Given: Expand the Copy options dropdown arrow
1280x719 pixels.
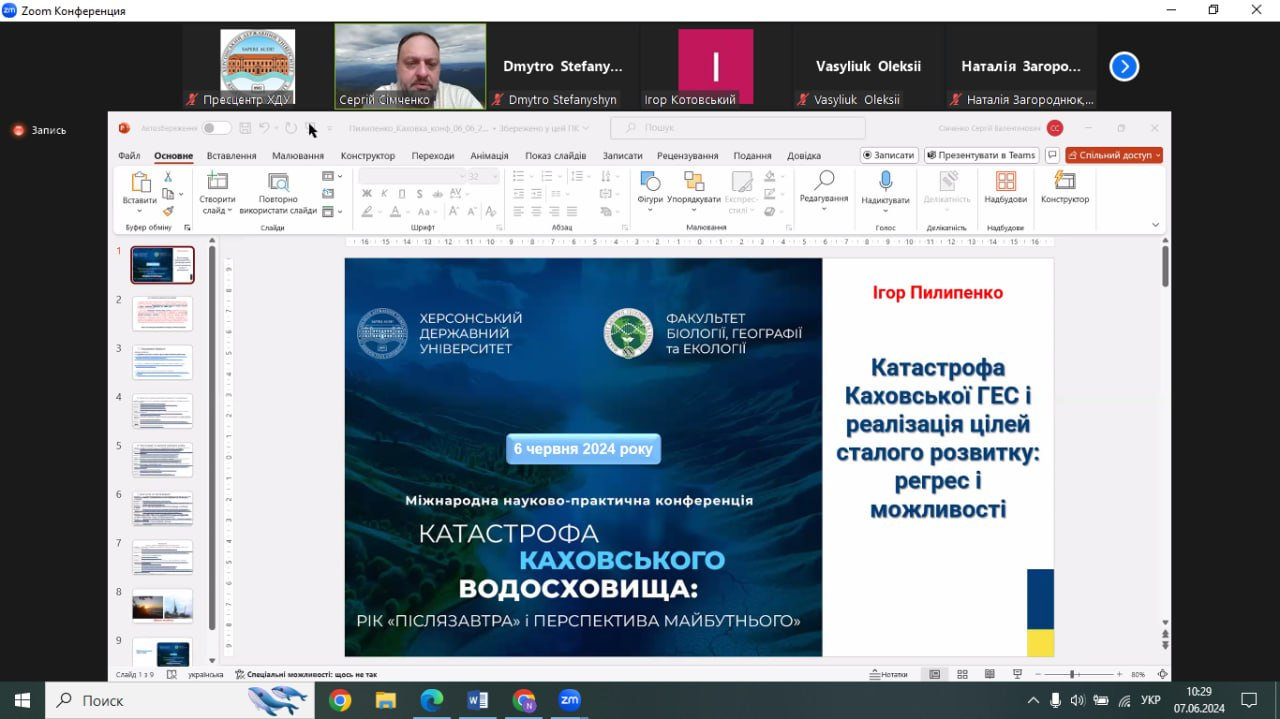Looking at the screenshot, I should tap(181, 194).
